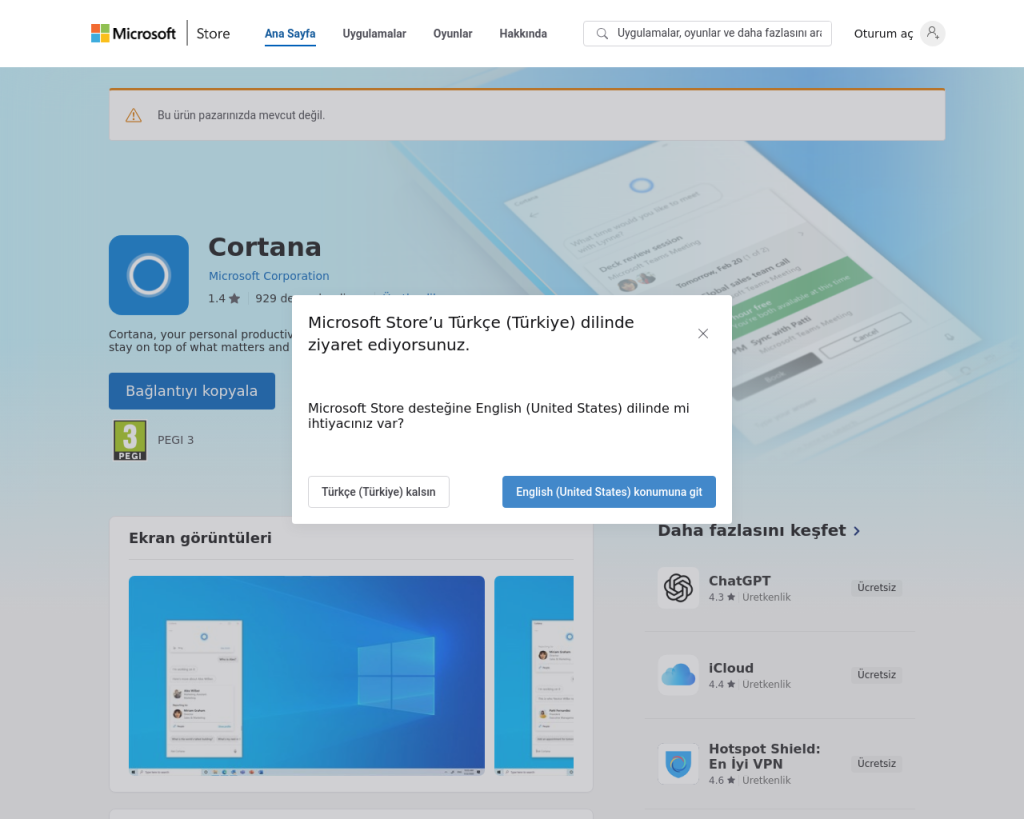Click Ücretsiz badge next to iCloud
The image size is (1024, 819).
pyautogui.click(x=876, y=675)
